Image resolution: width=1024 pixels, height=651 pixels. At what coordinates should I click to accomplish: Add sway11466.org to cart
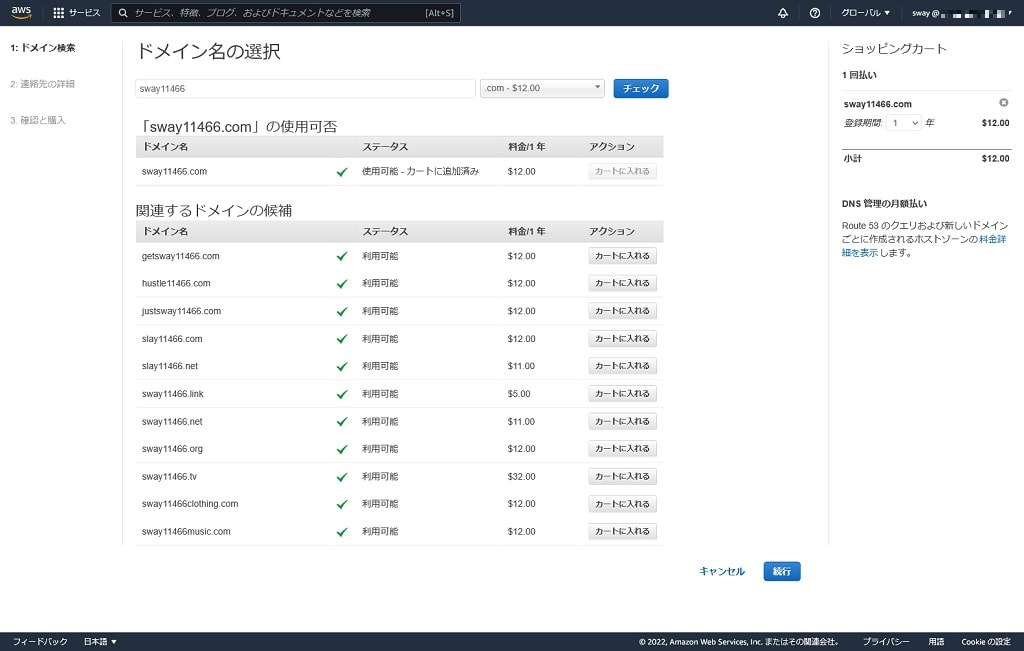coord(622,449)
